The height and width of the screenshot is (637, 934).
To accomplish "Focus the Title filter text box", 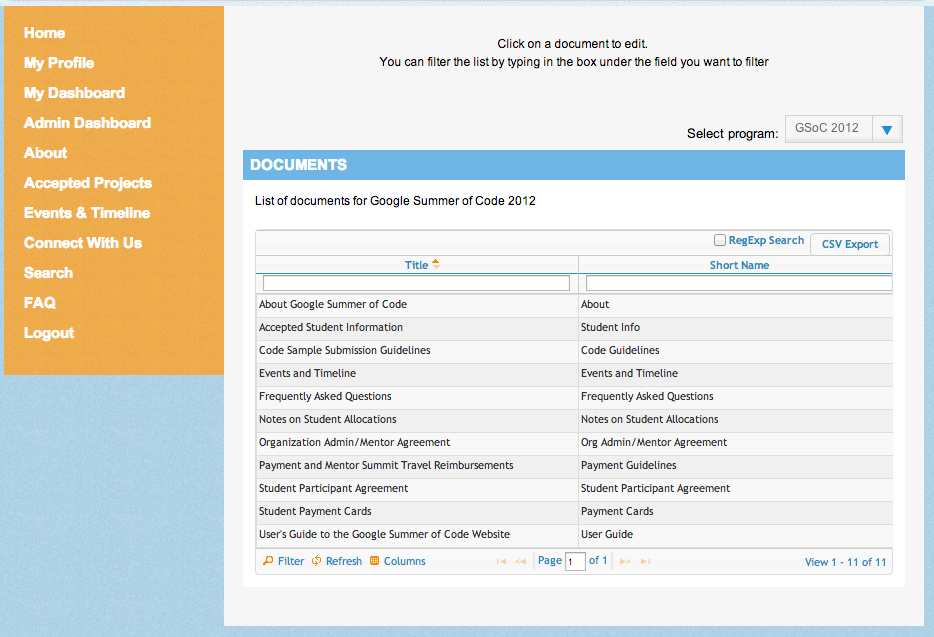I will coord(416,284).
